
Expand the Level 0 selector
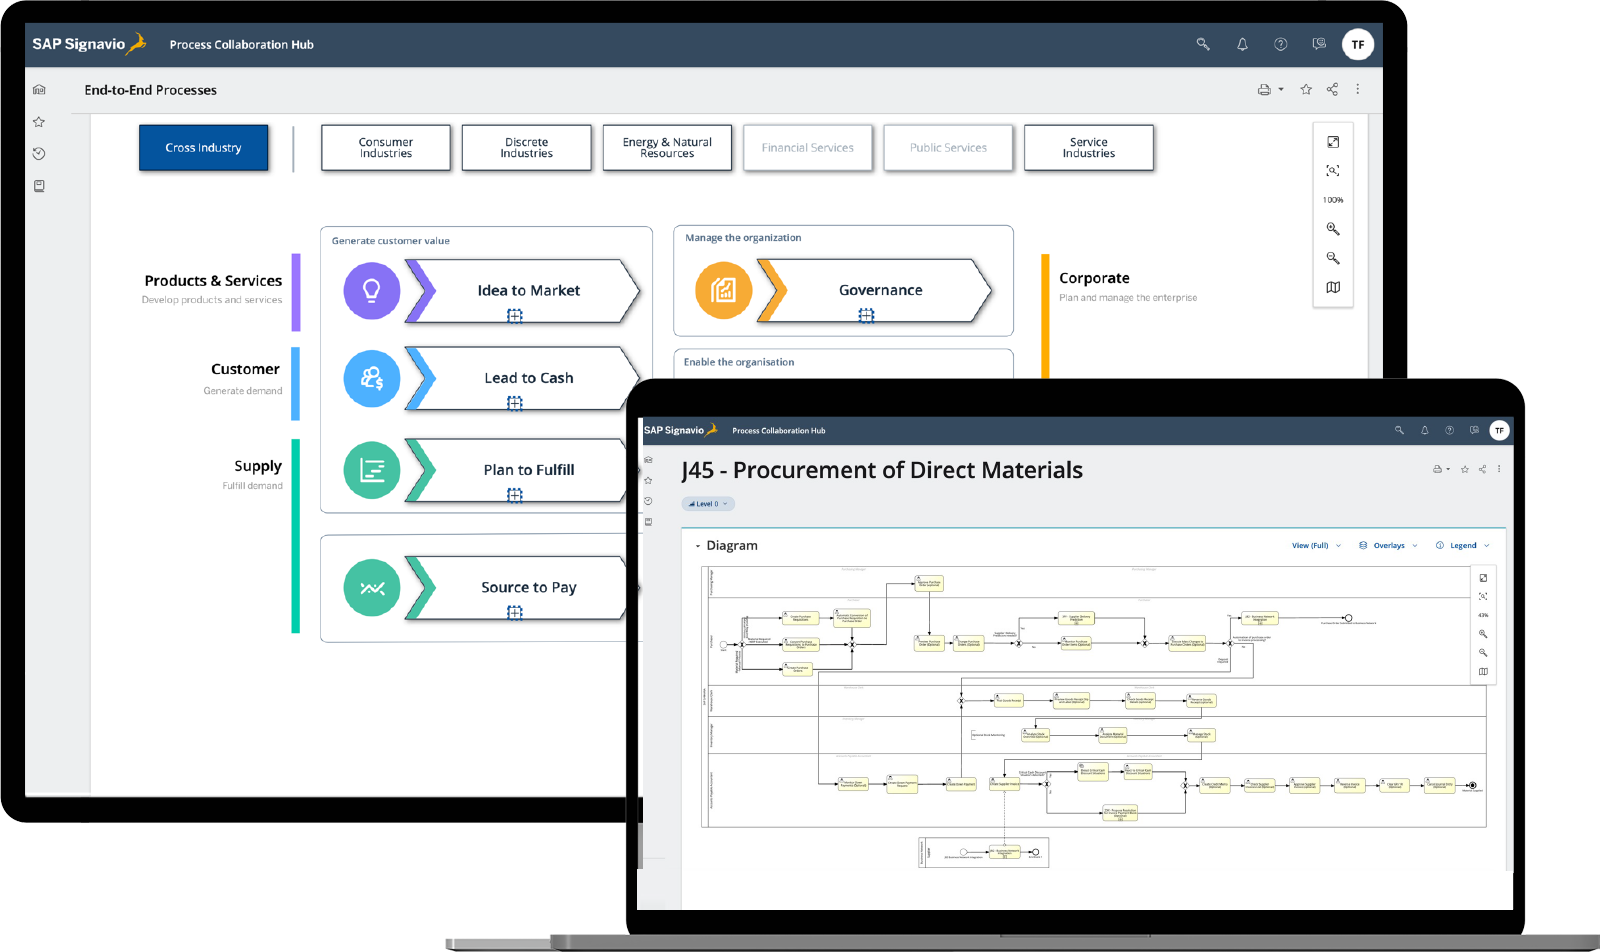click(x=708, y=503)
